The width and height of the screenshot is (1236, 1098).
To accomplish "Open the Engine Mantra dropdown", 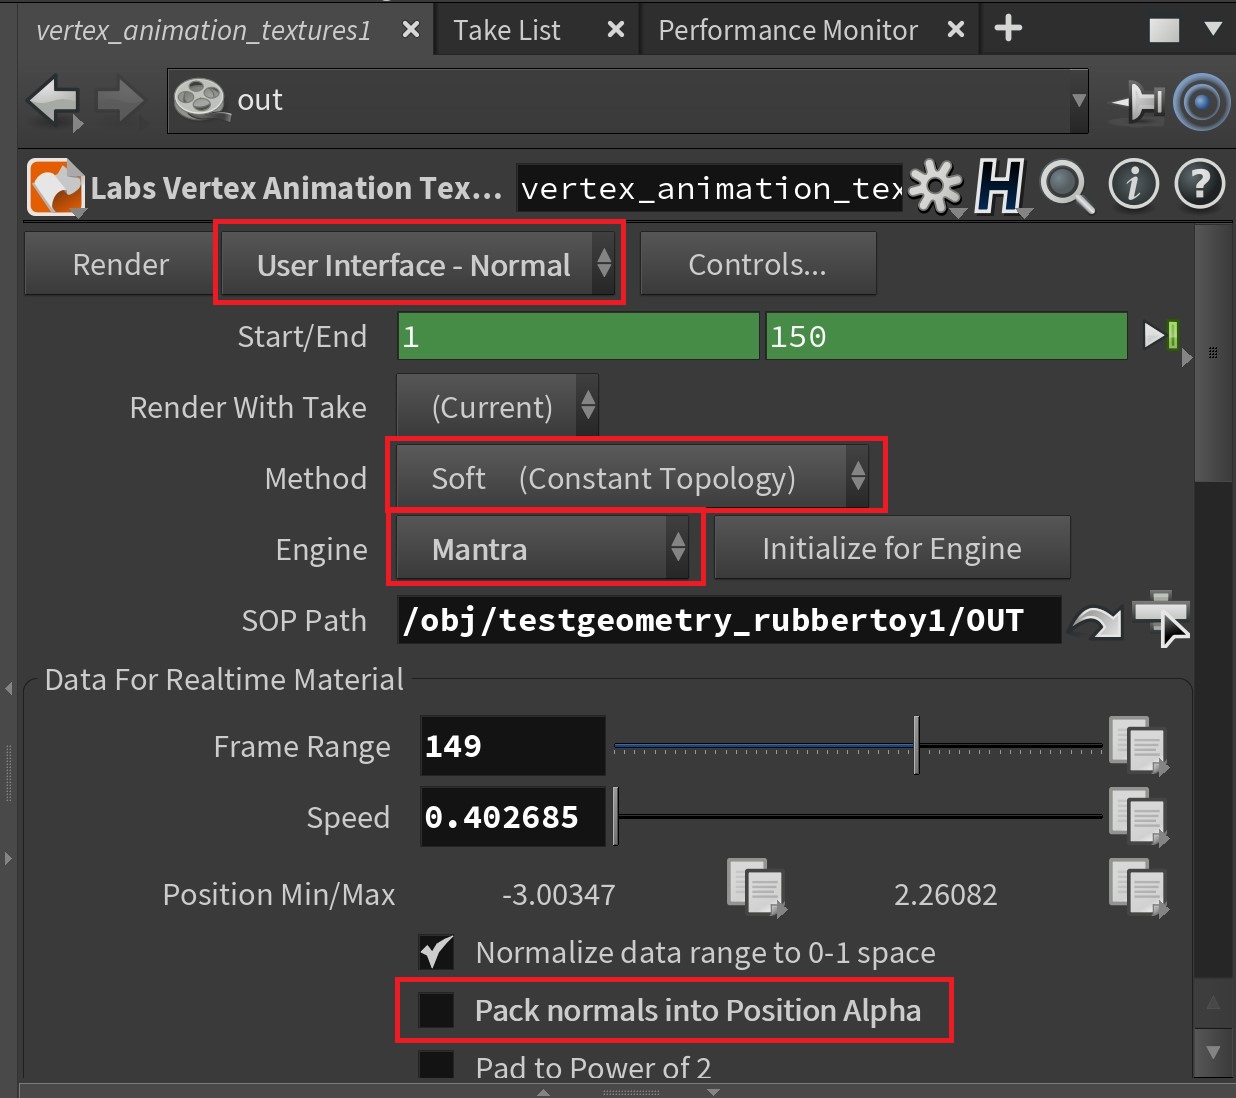I will coord(542,548).
